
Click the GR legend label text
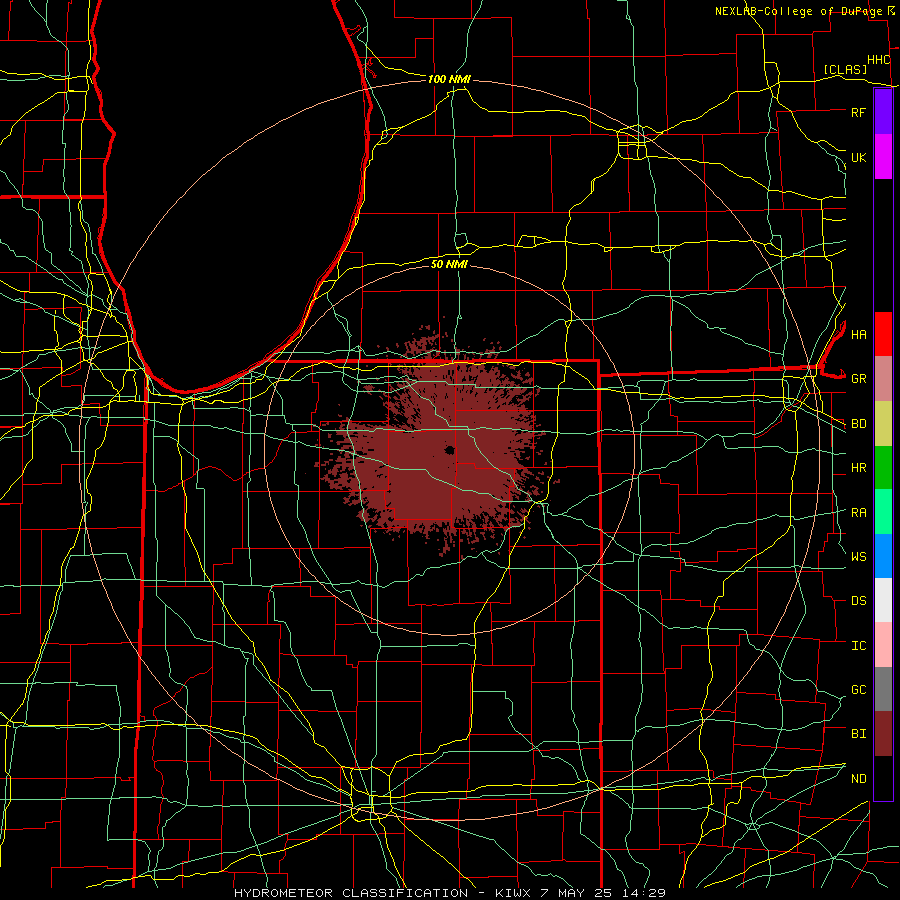click(859, 379)
